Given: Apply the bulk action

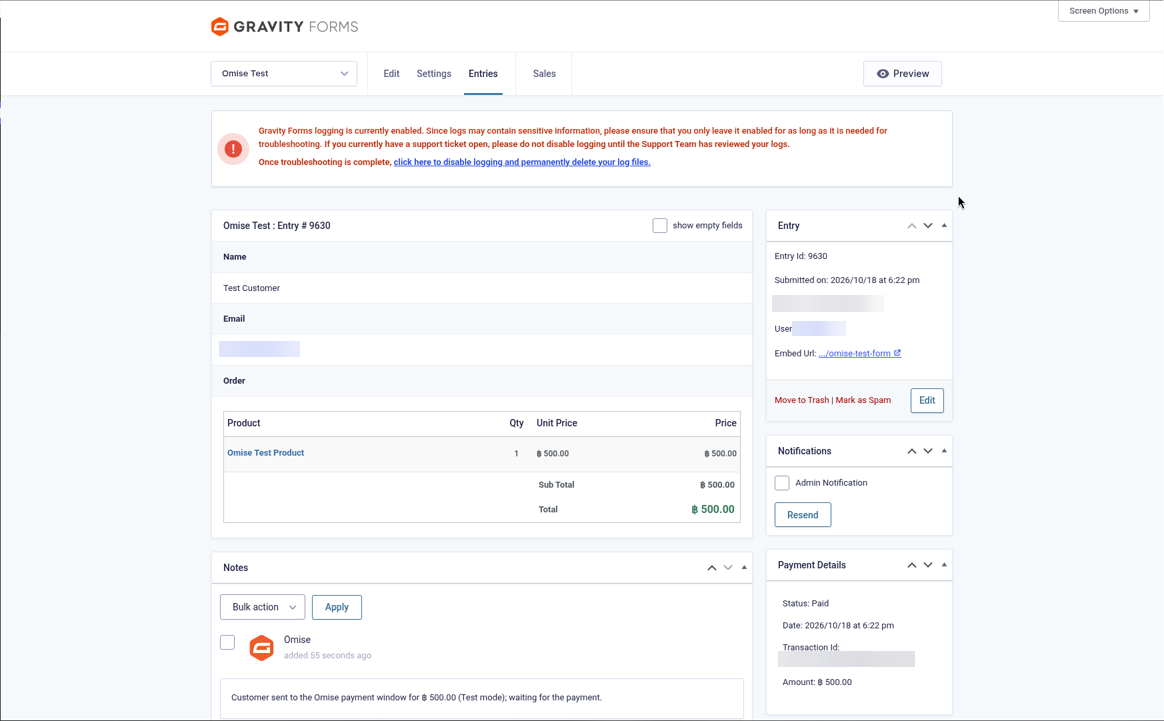Looking at the screenshot, I should (337, 607).
